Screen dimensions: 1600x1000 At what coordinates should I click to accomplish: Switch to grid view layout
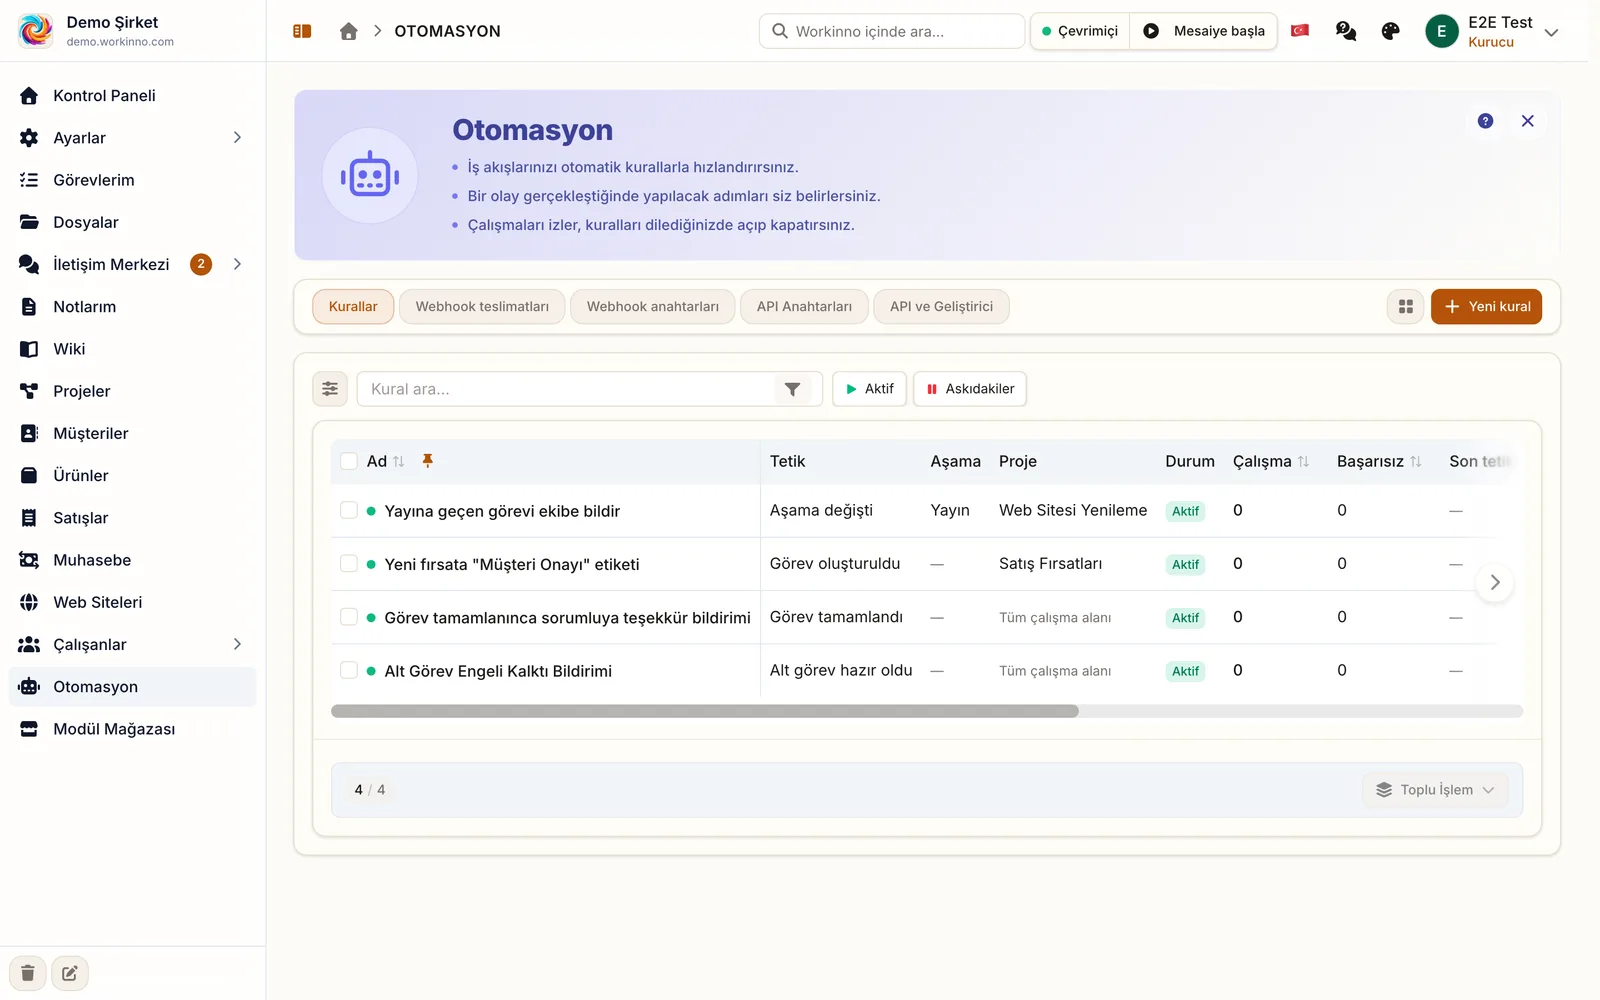pos(1406,307)
